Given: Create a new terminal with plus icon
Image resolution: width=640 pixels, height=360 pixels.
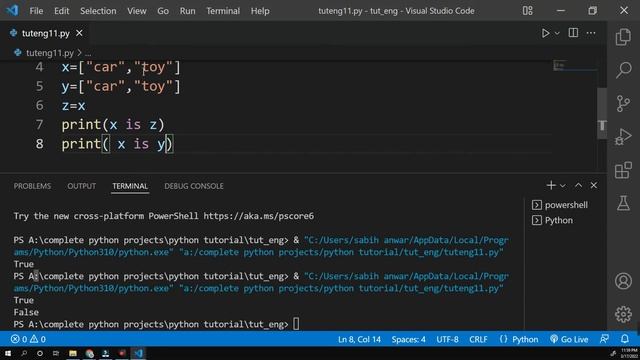Looking at the screenshot, I should click(551, 185).
